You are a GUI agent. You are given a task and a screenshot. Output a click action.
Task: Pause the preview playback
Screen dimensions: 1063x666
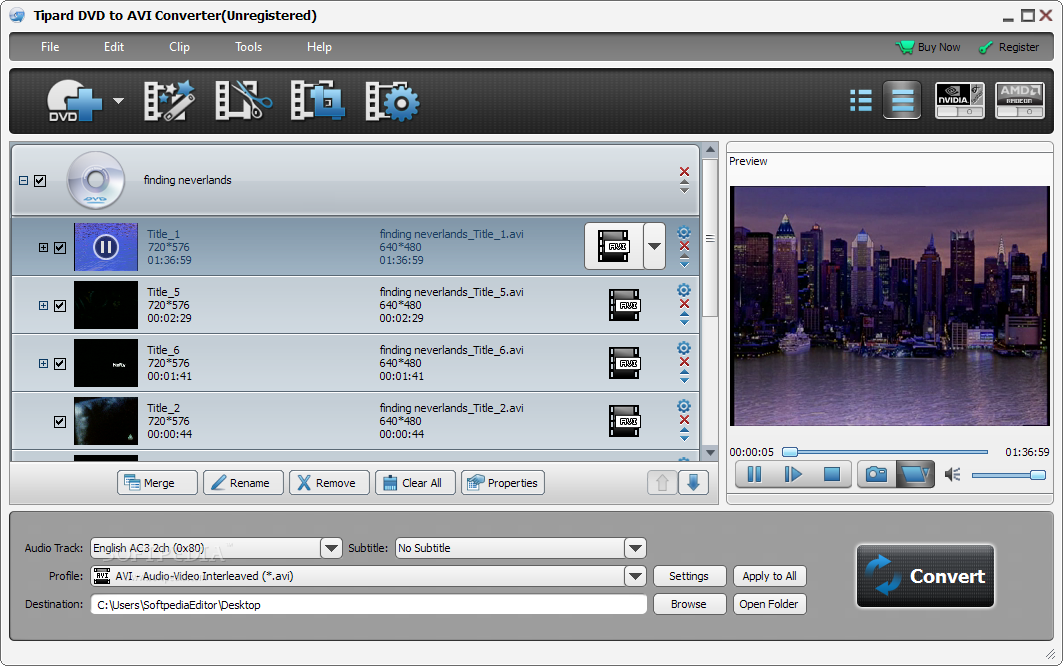point(755,474)
